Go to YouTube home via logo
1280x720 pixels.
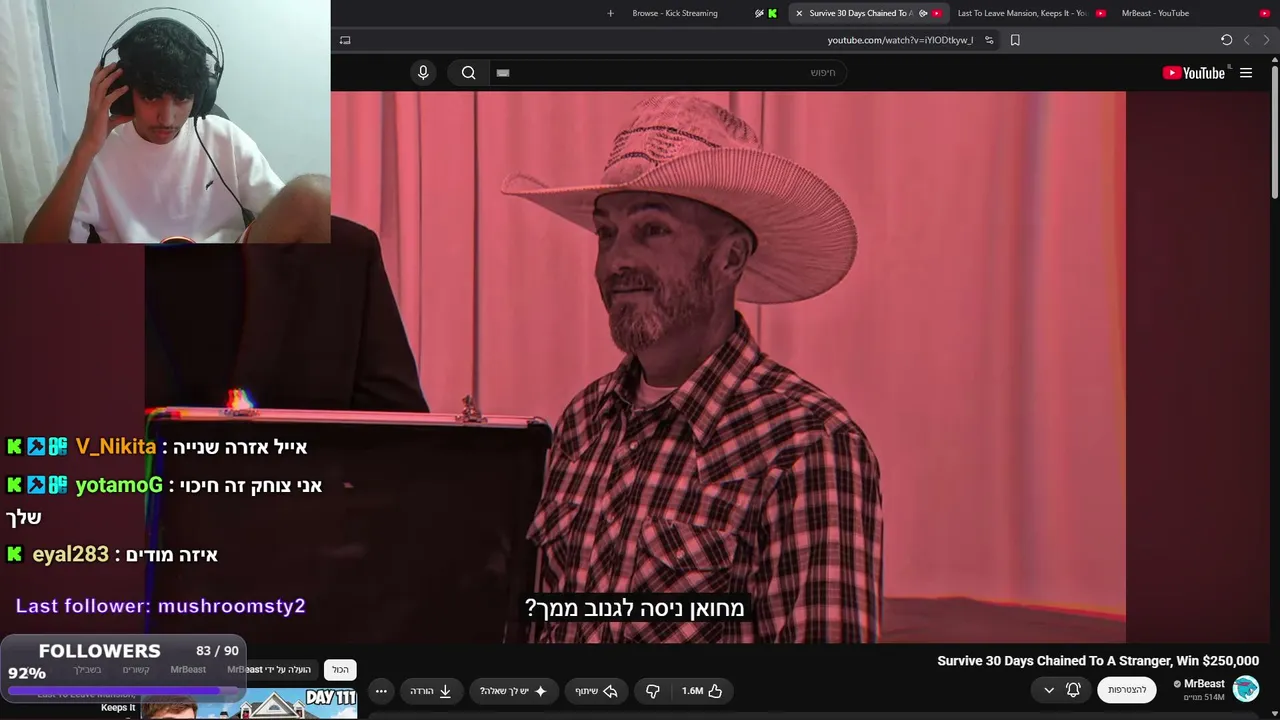1194,73
